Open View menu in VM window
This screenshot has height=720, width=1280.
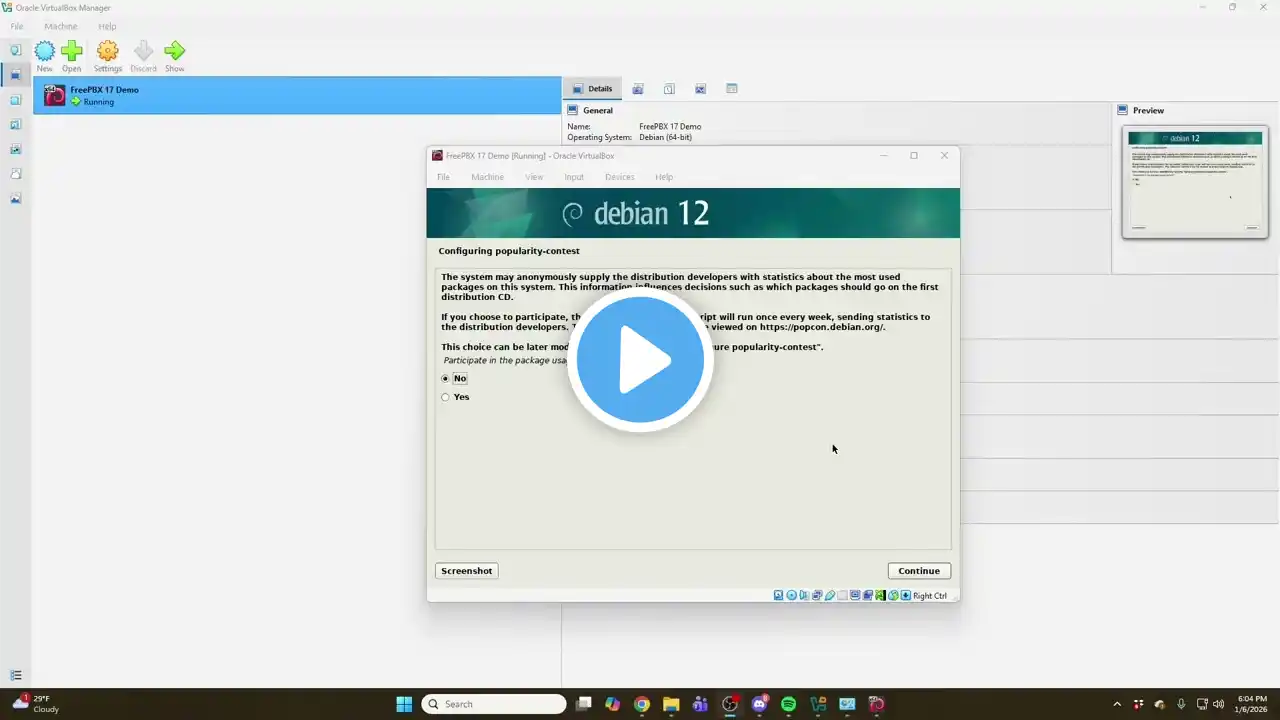534,177
